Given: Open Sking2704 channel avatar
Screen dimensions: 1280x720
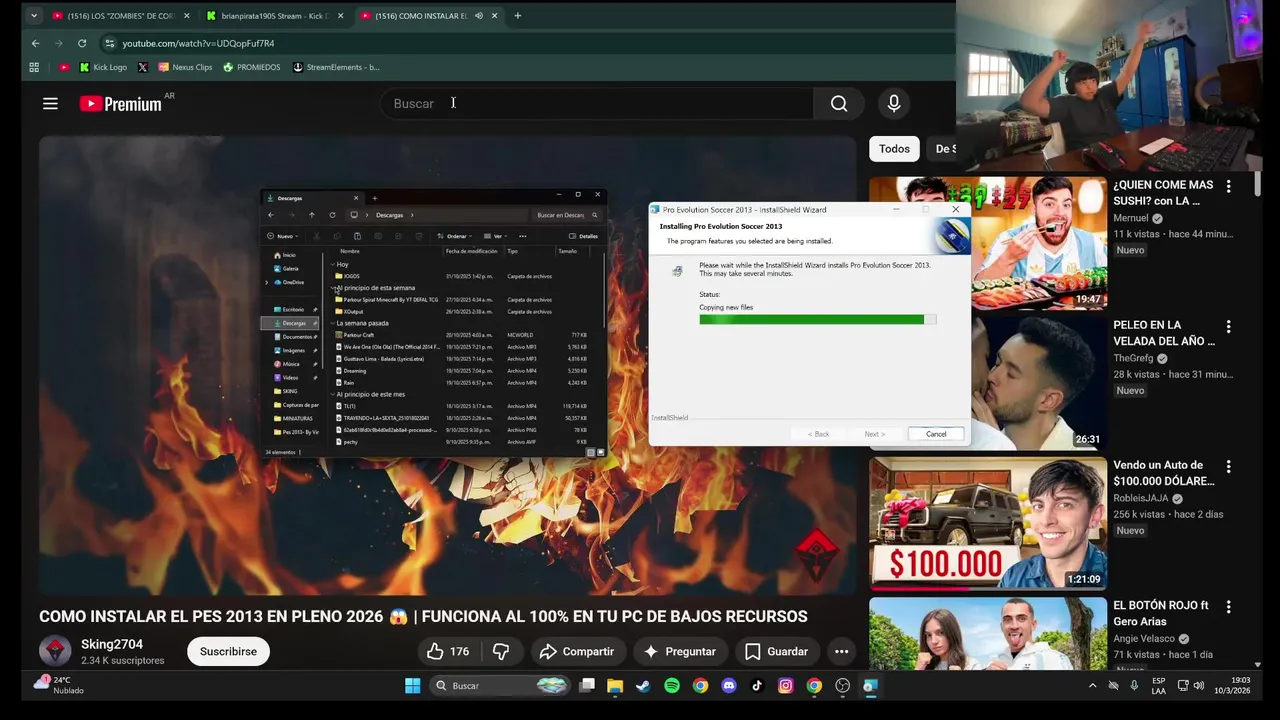Looking at the screenshot, I should 55,651.
